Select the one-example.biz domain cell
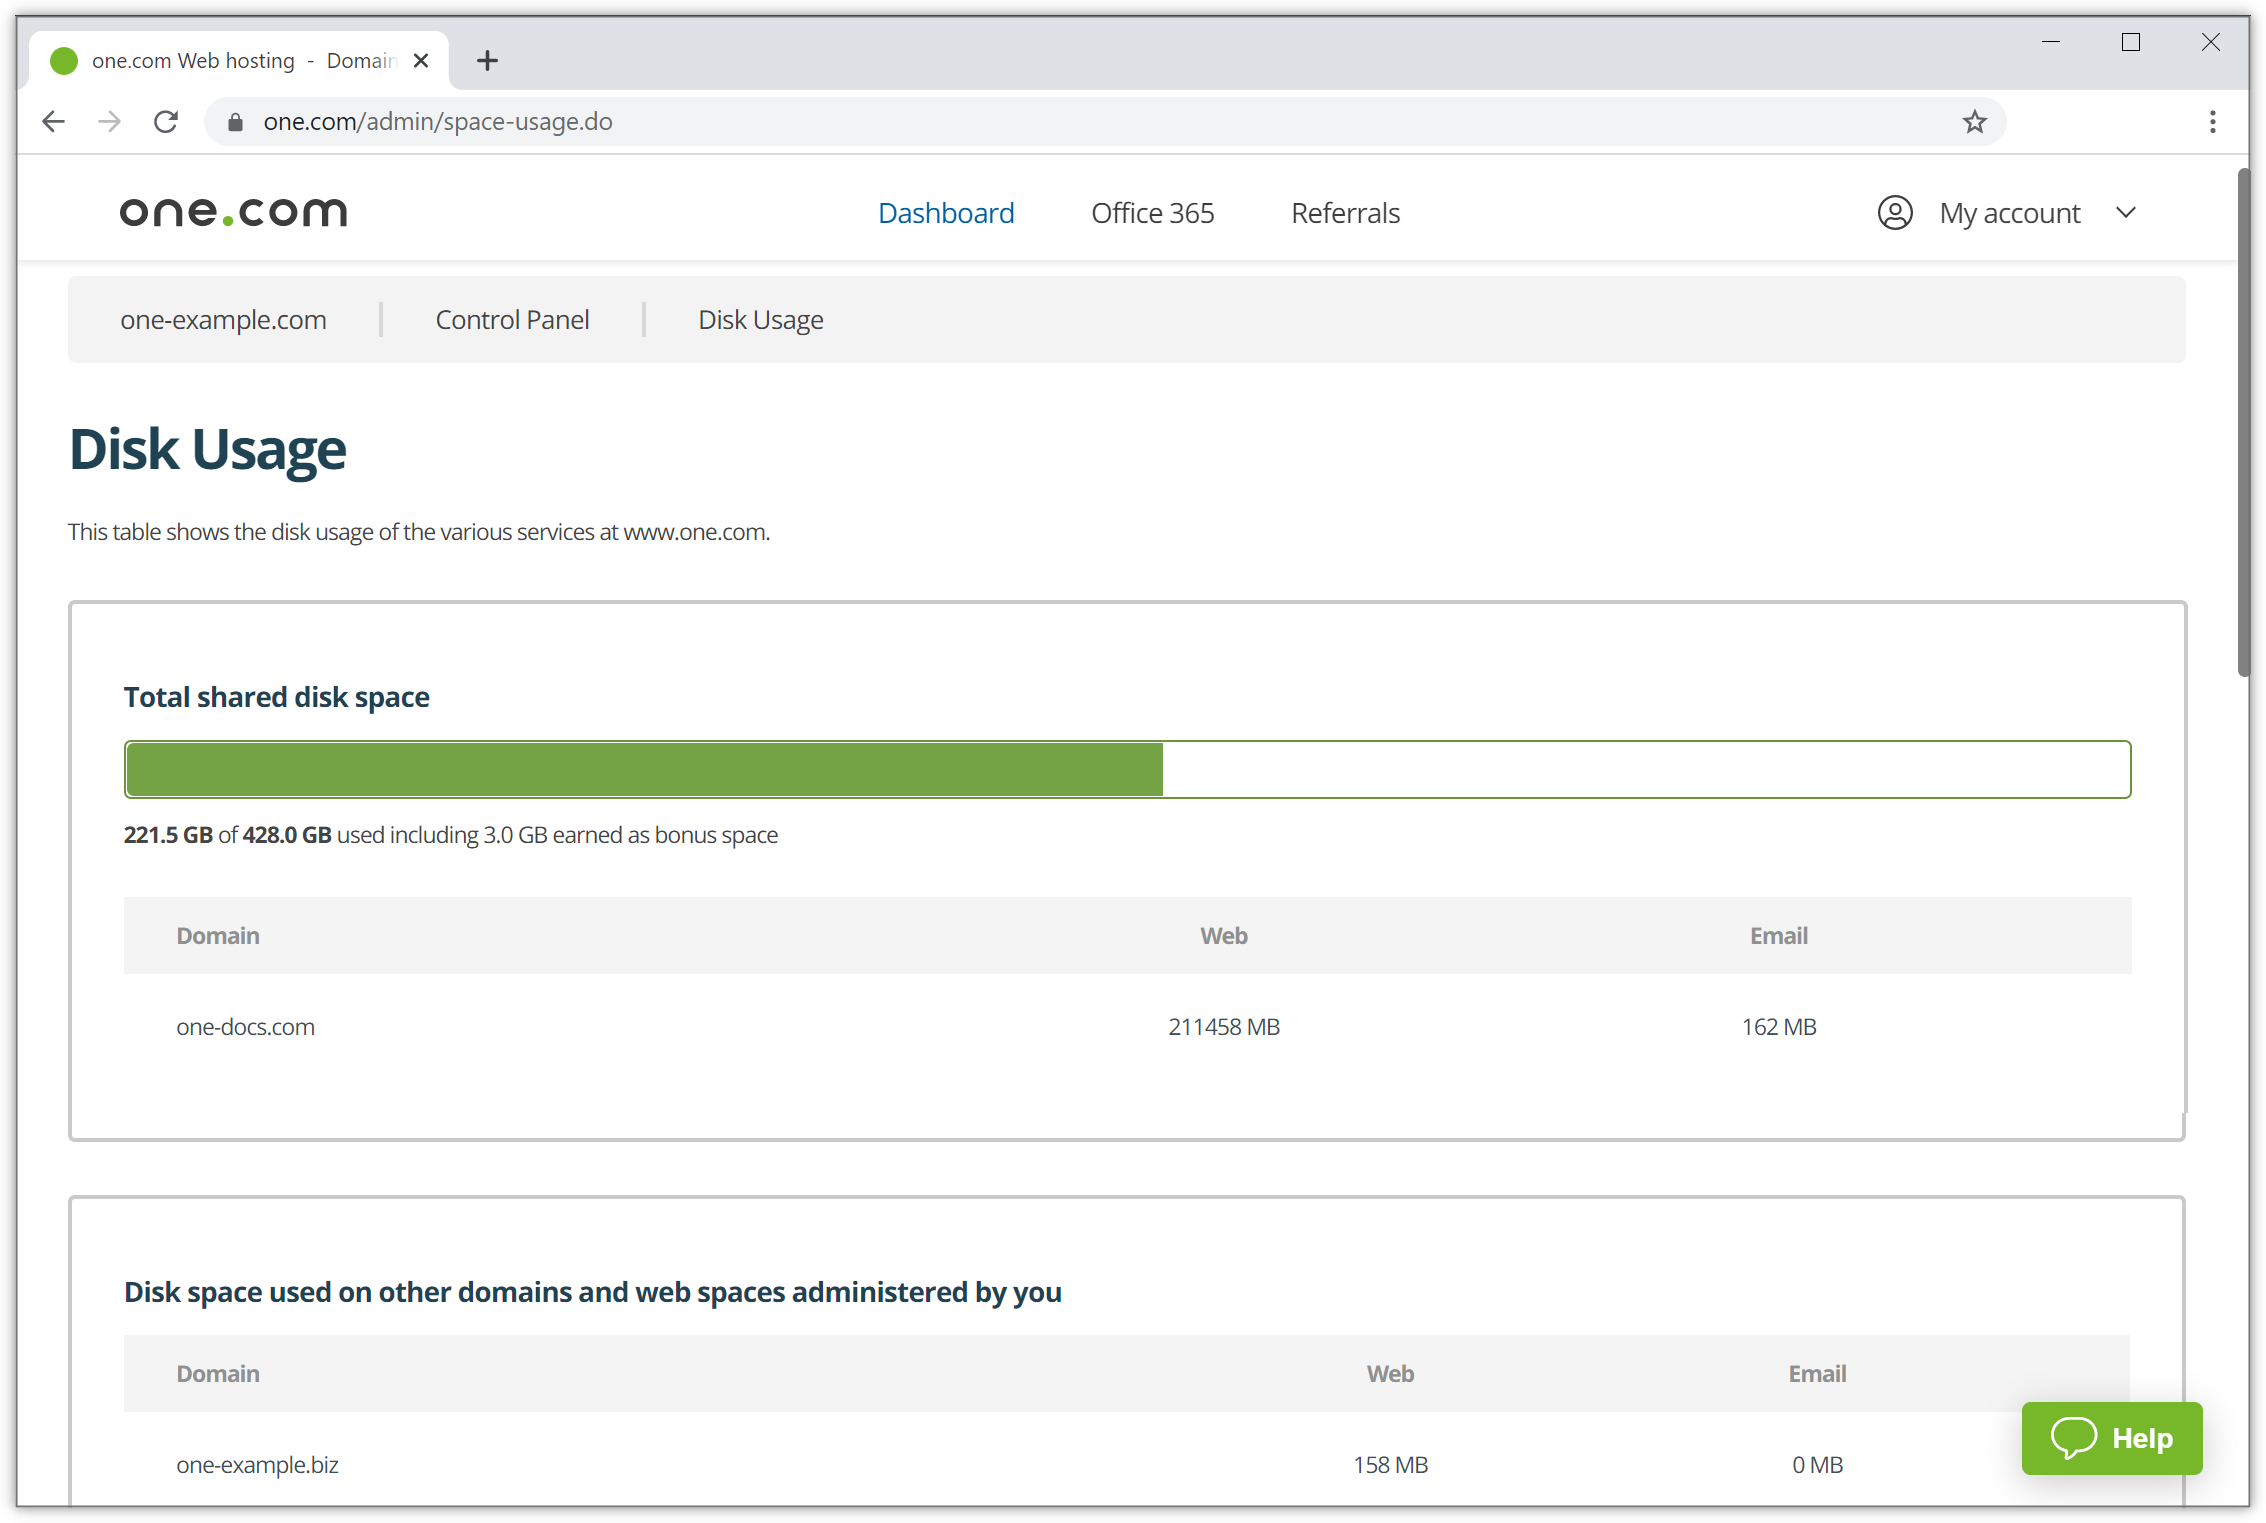The width and height of the screenshot is (2266, 1523). click(257, 1465)
